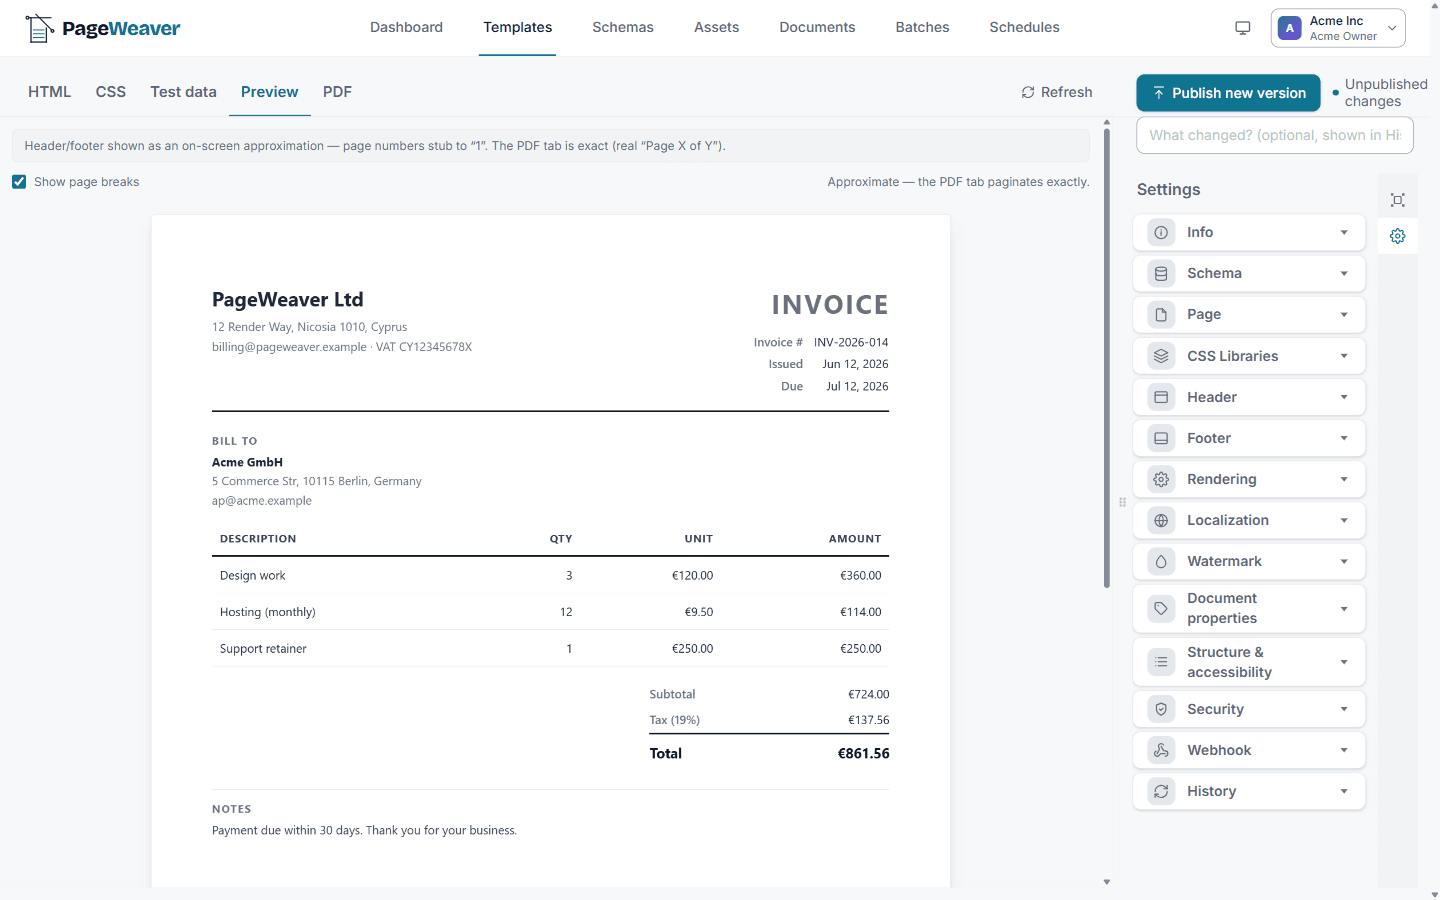Click the Page document icon
Screen dimensions: 1440x900
click(1161, 314)
